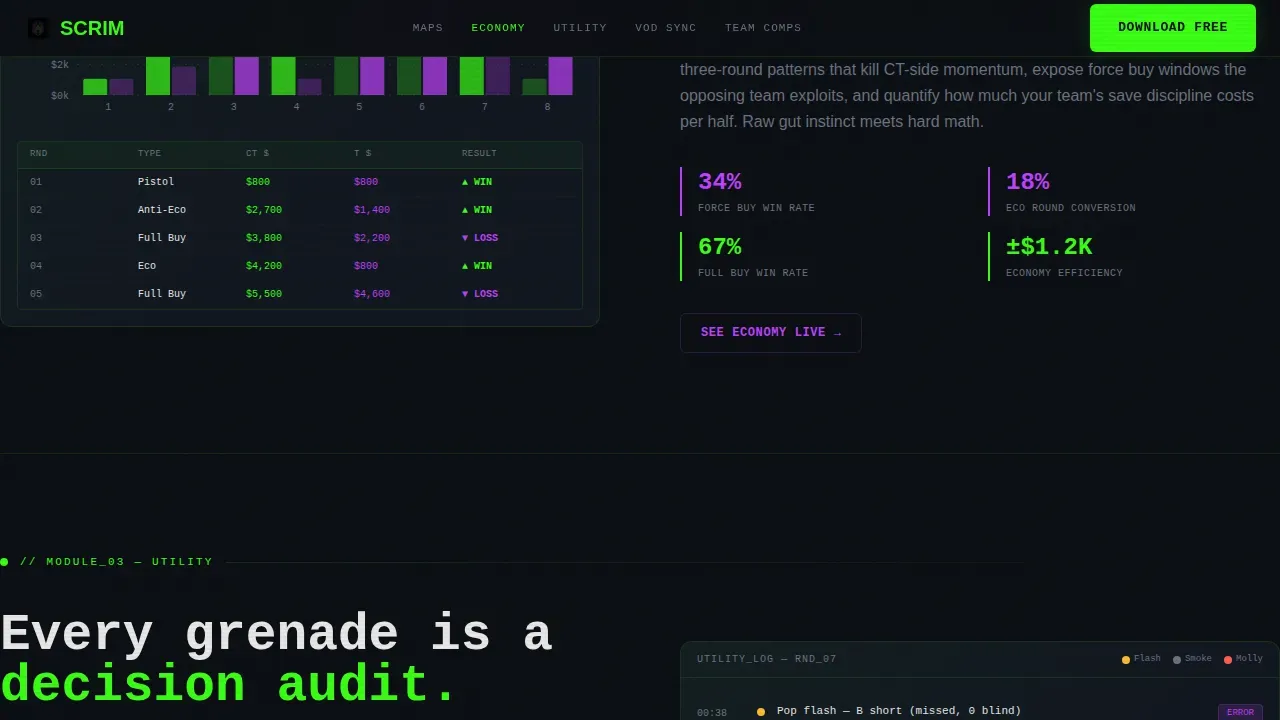Image resolution: width=1280 pixels, height=720 pixels.
Task: Click the $4,600 T money value
Action: click(x=372, y=294)
